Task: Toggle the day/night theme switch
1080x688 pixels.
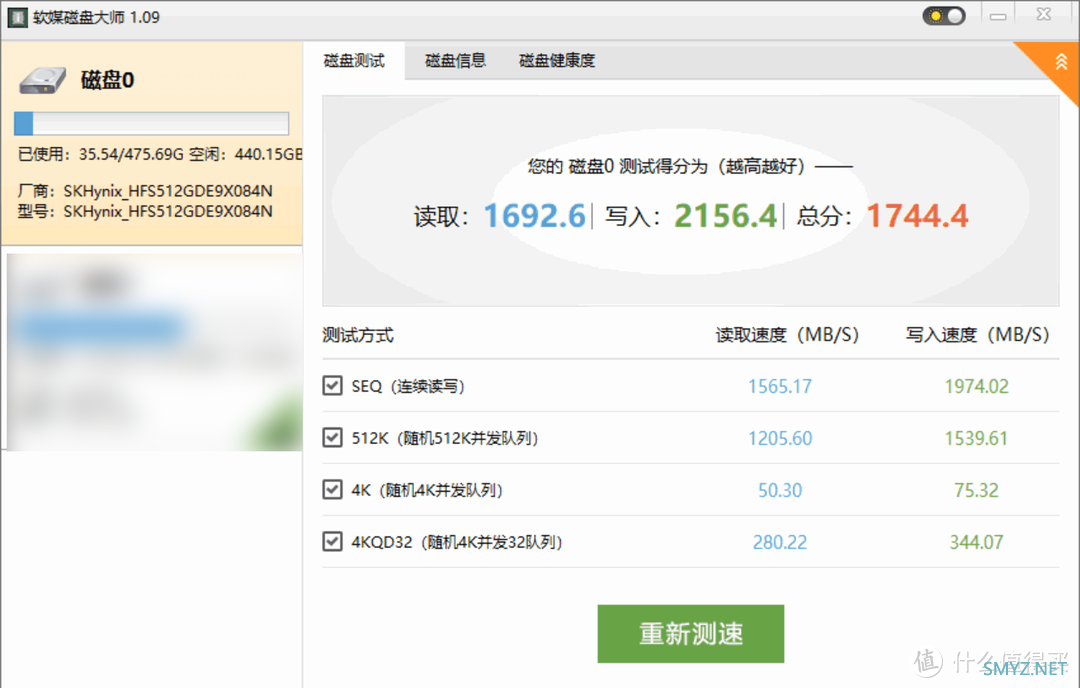Action: 944,17
